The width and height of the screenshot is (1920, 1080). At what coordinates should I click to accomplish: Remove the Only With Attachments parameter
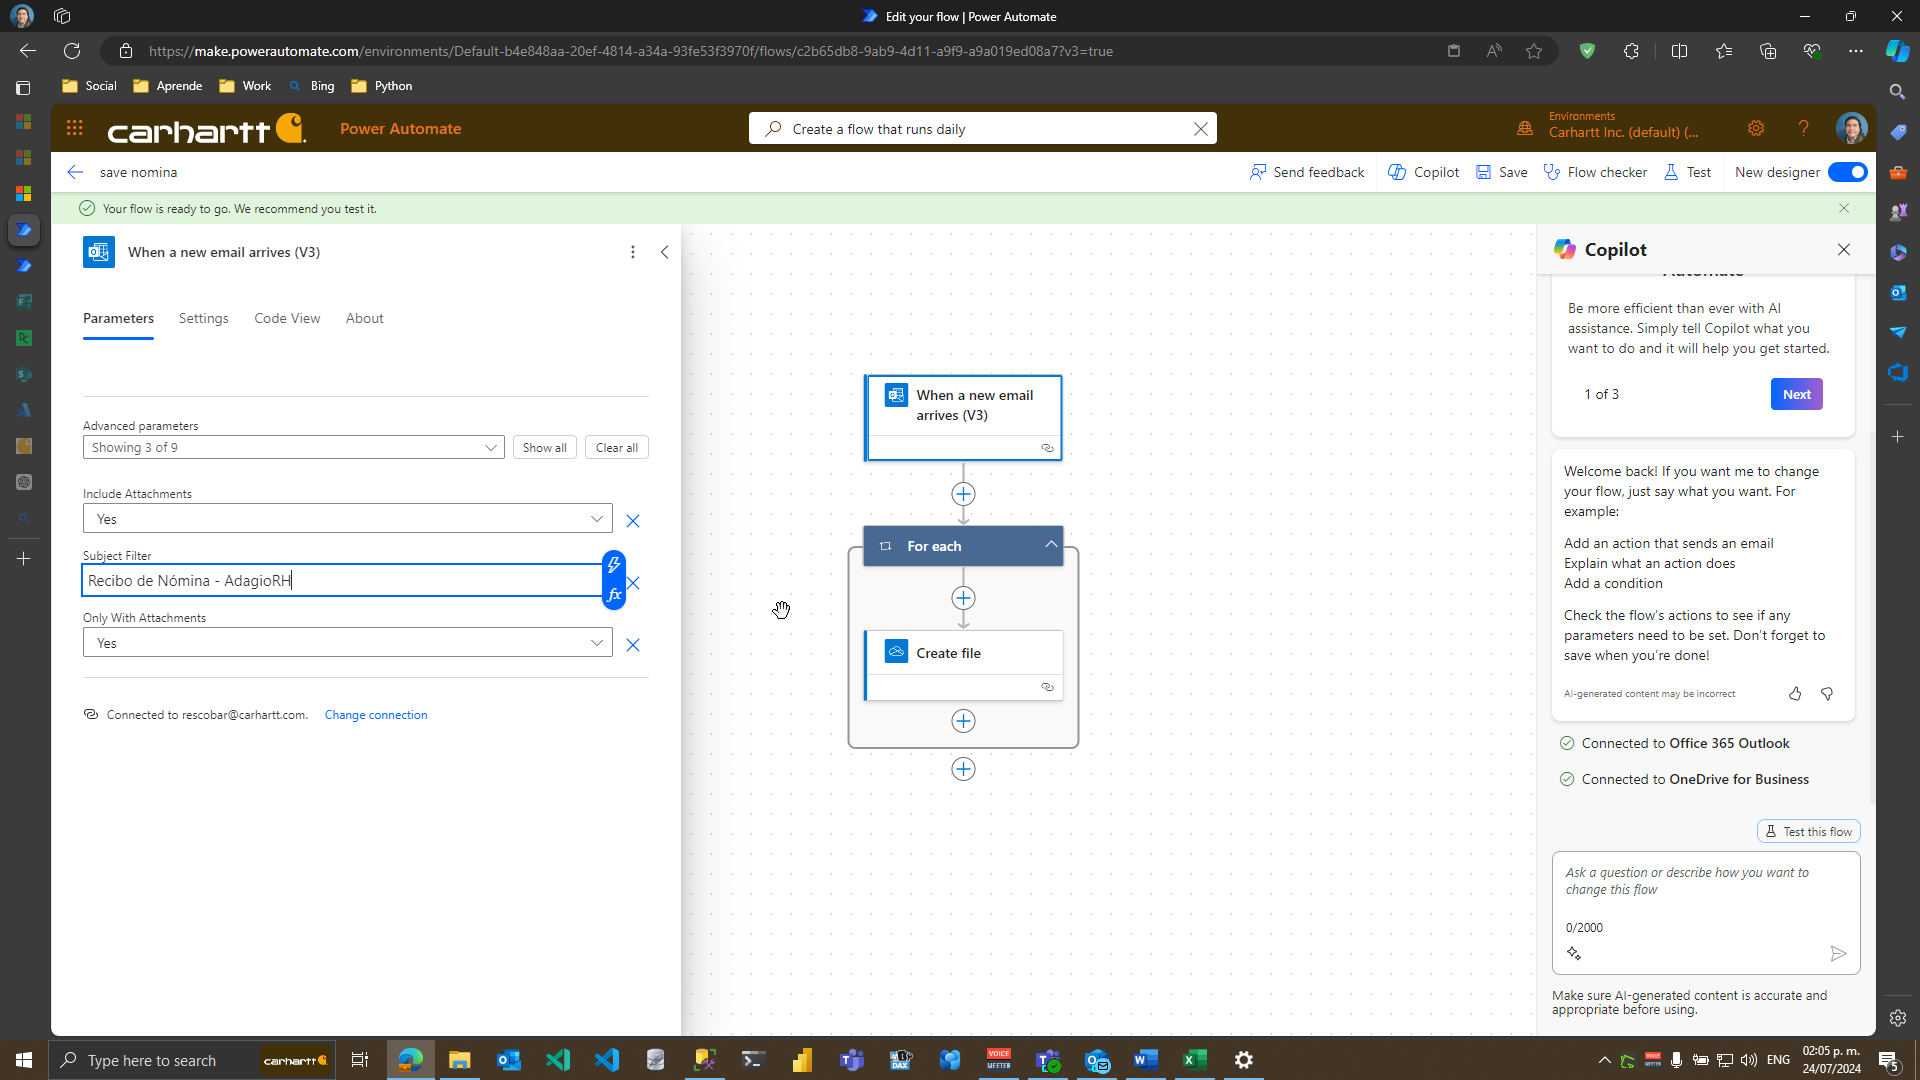[x=633, y=645]
